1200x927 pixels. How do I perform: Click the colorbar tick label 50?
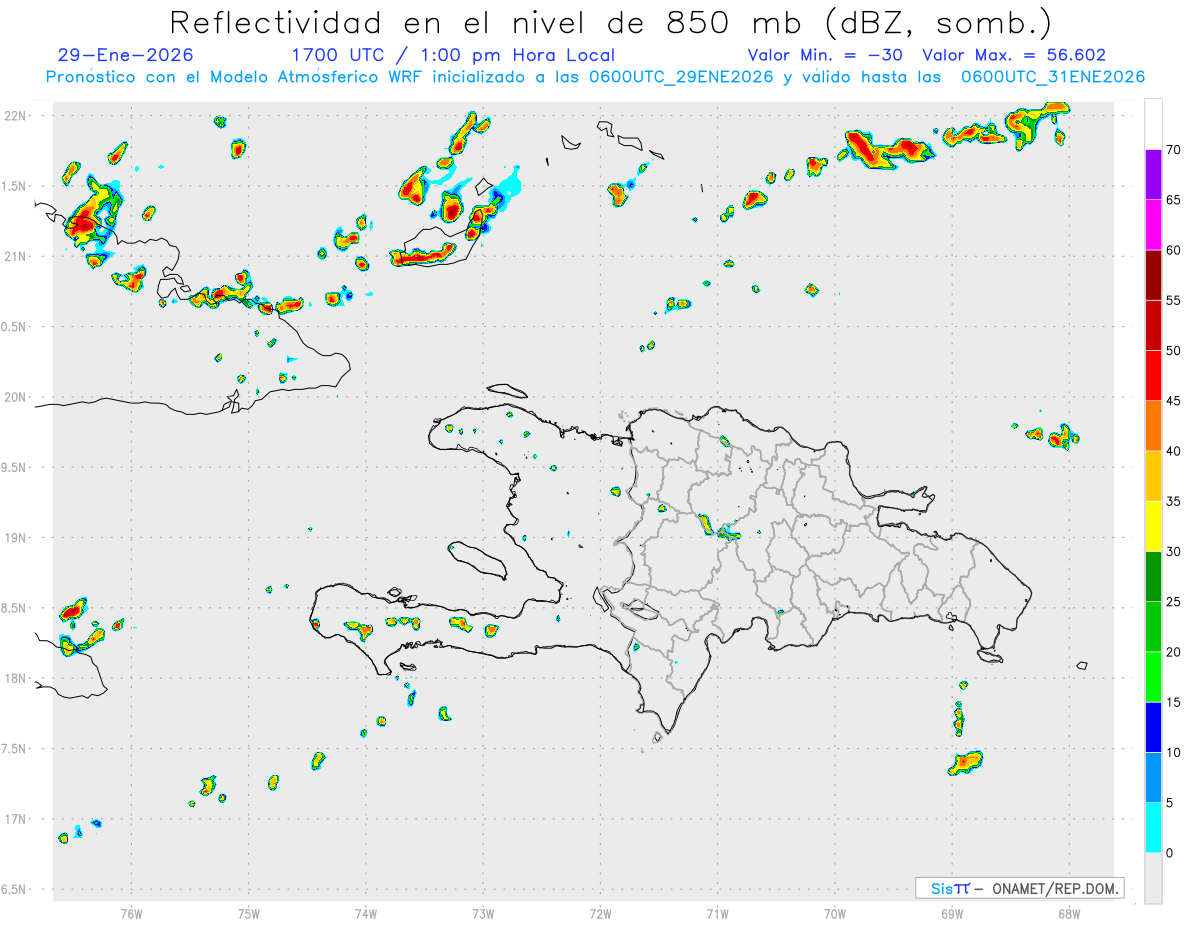pos(1173,351)
